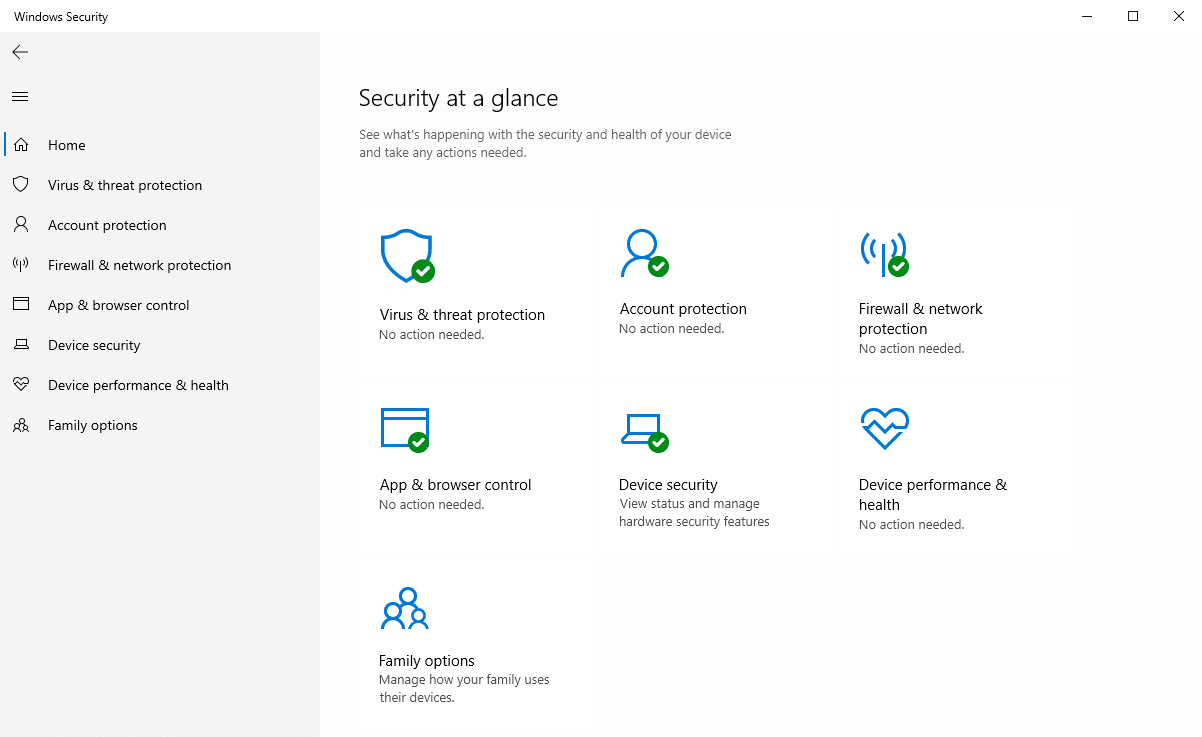Select Family options in the sidebar
Image resolution: width=1202 pixels, height=737 pixels.
pos(92,425)
